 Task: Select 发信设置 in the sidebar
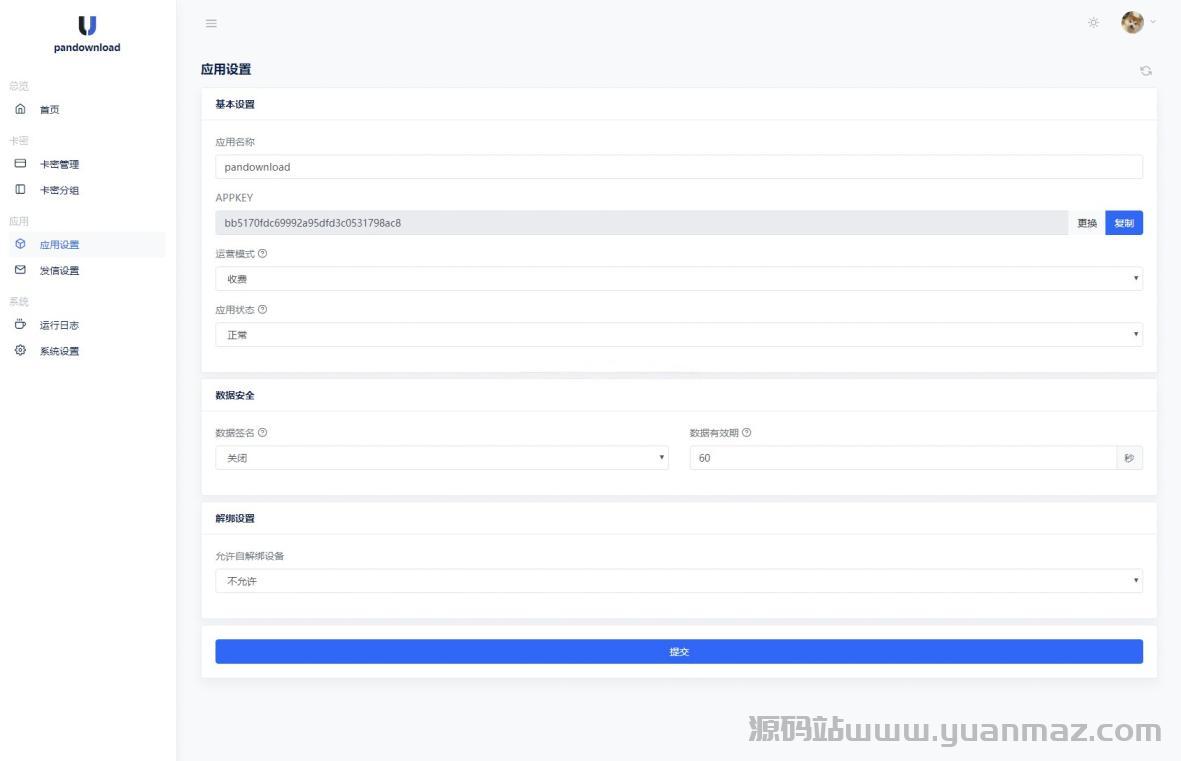pyautogui.click(x=59, y=271)
